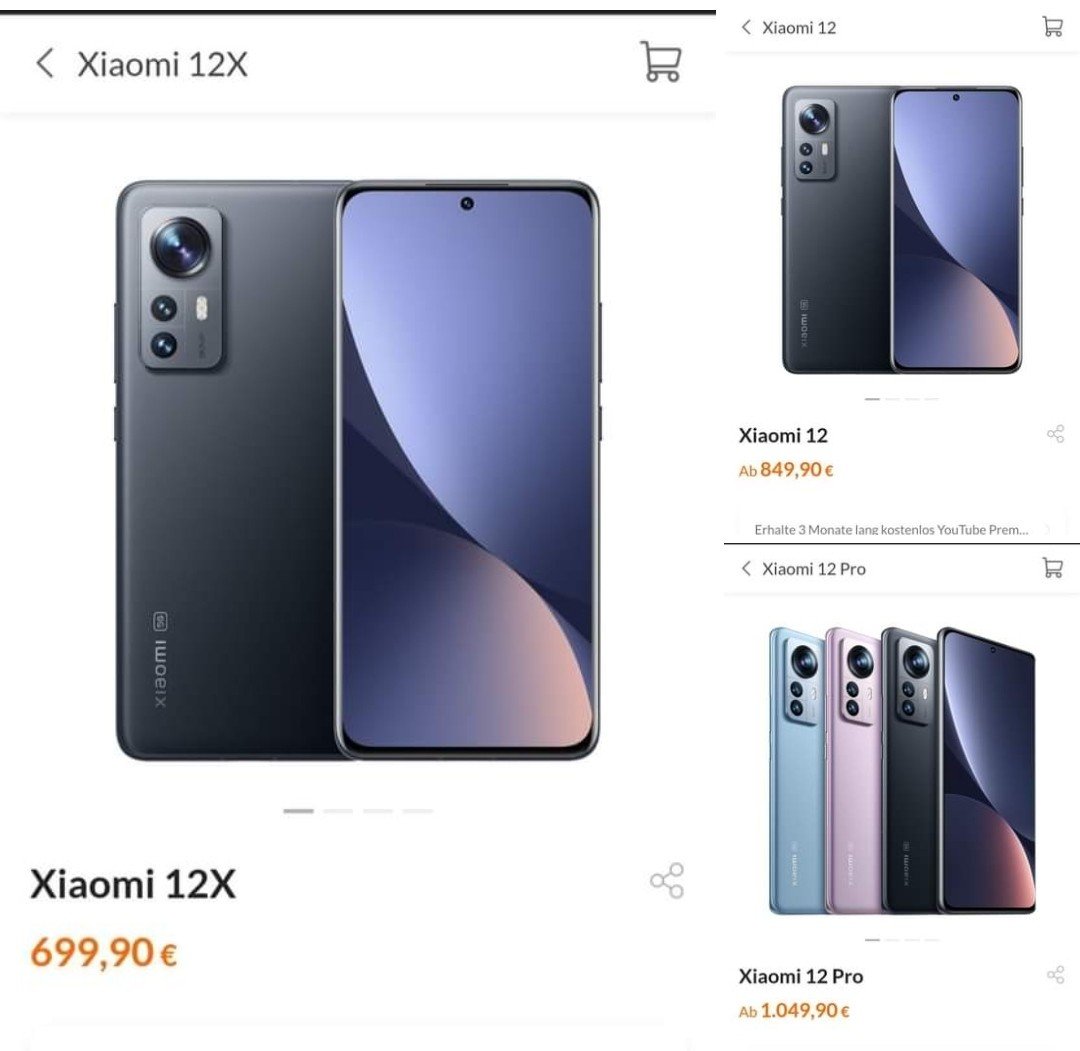
Task: Share the Xiaomi 12X product
Action: click(667, 880)
